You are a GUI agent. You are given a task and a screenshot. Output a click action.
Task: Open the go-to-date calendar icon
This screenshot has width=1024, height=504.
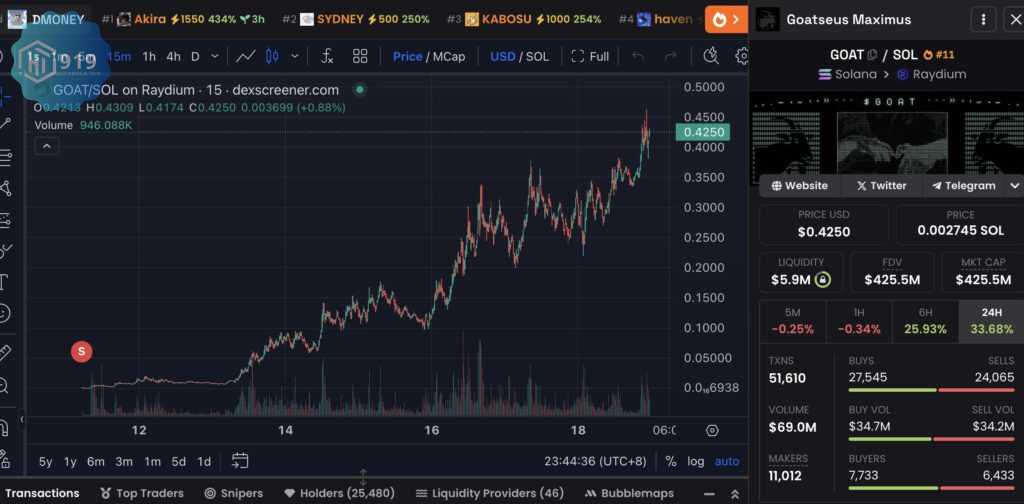tap(240, 461)
